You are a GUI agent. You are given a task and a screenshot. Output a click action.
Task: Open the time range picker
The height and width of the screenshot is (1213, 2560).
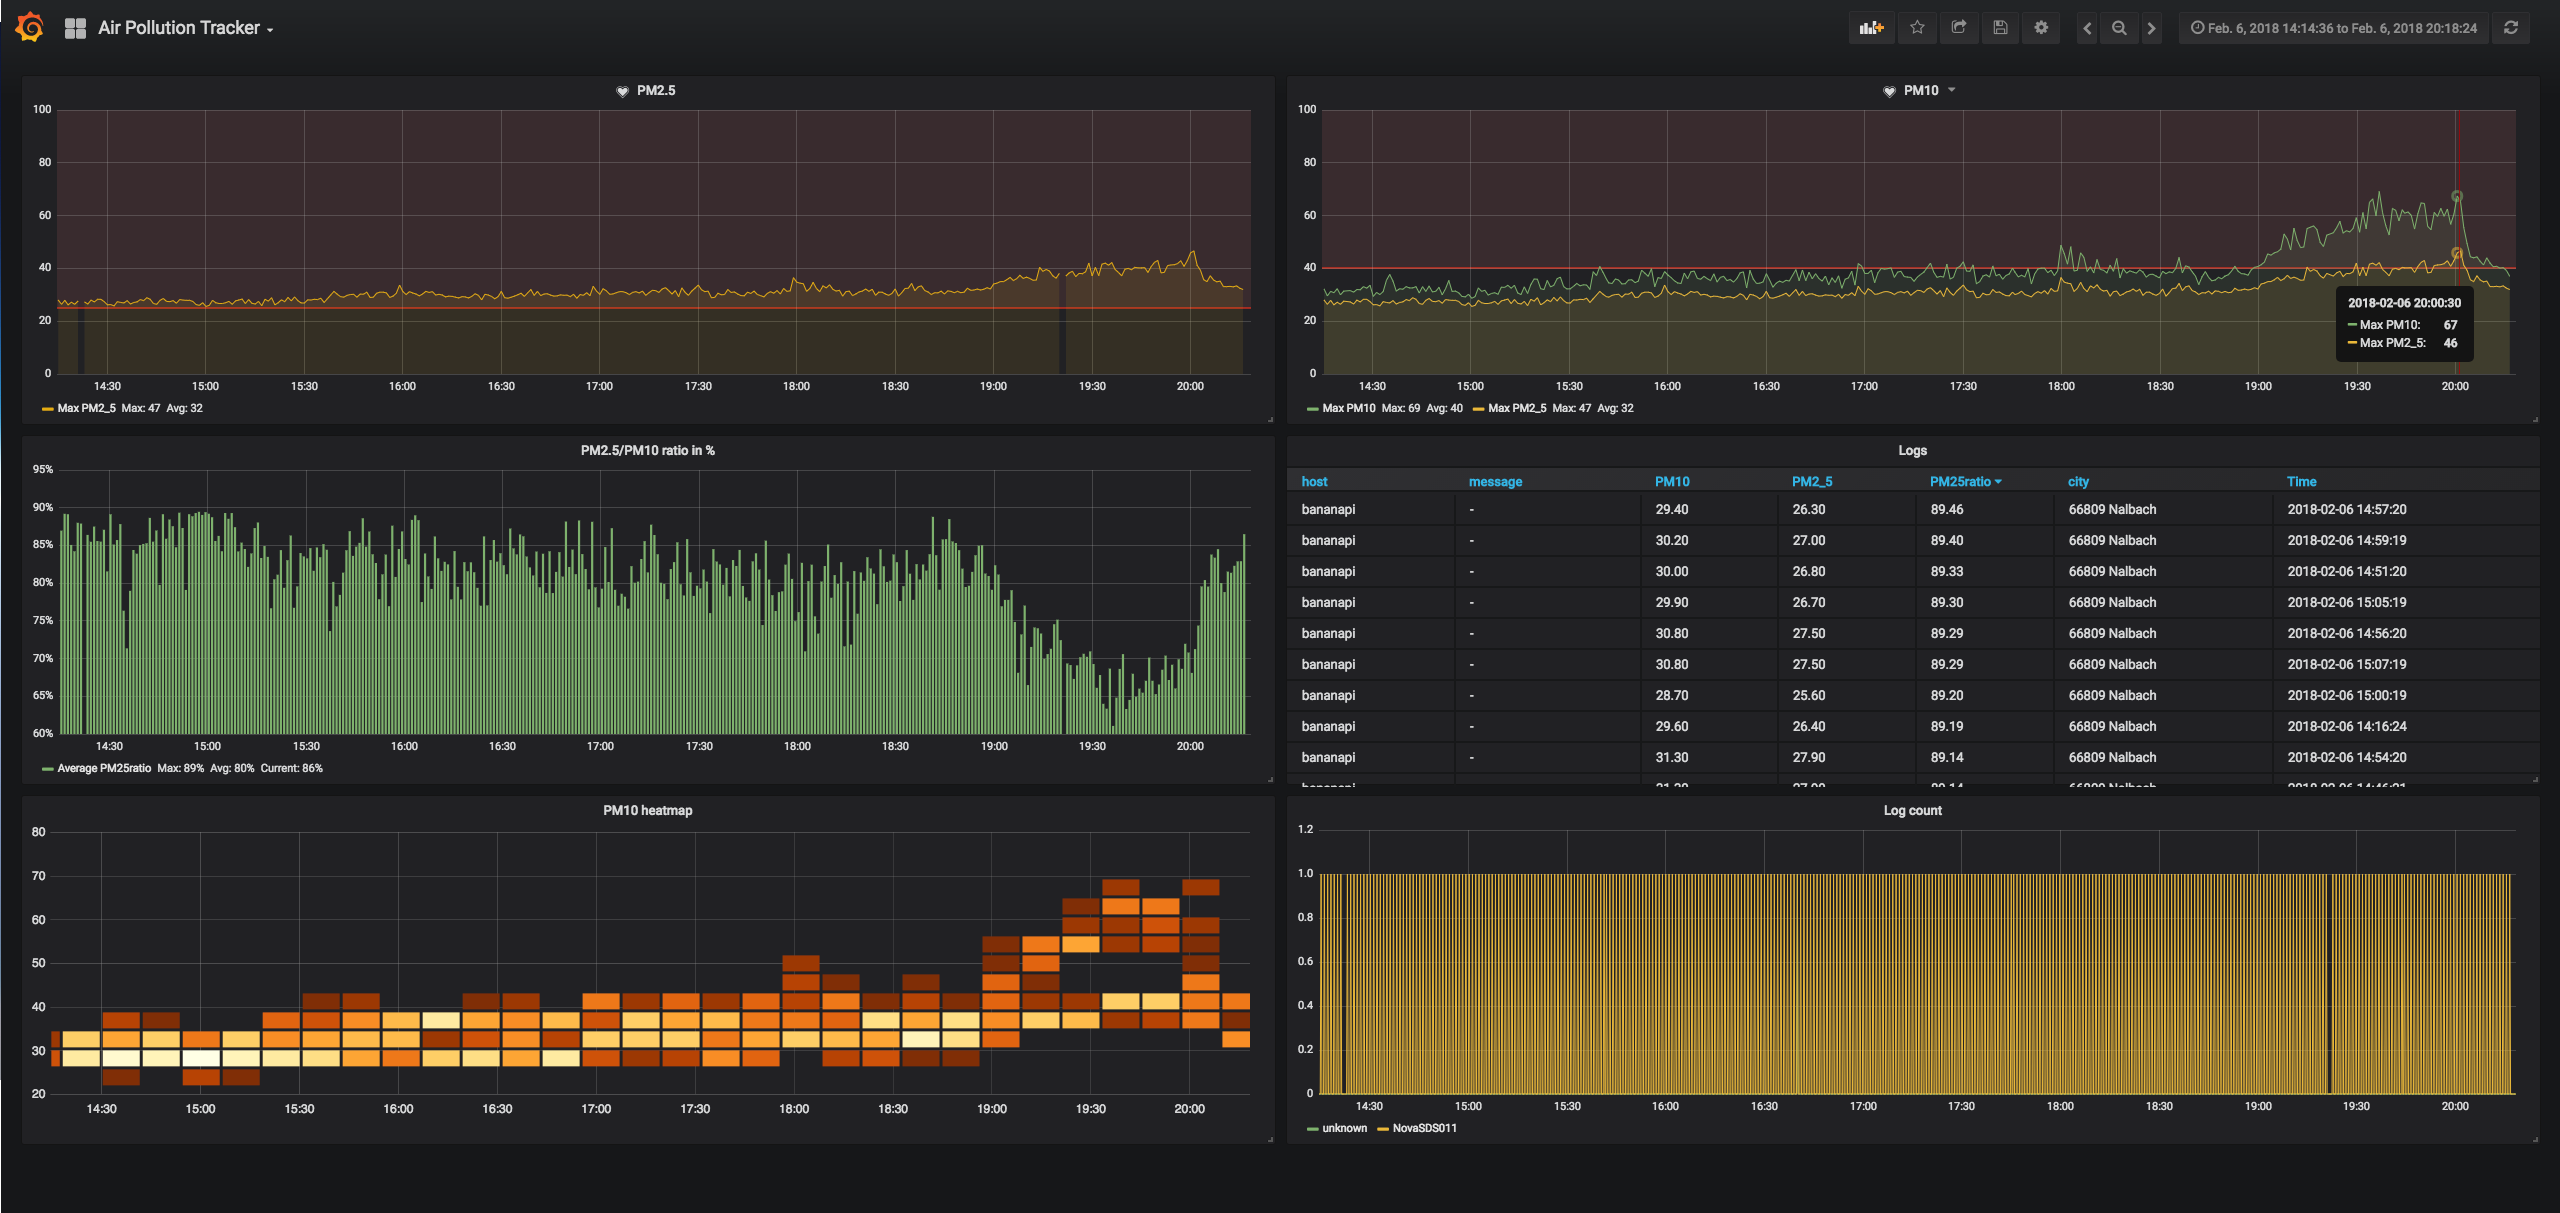point(2333,28)
